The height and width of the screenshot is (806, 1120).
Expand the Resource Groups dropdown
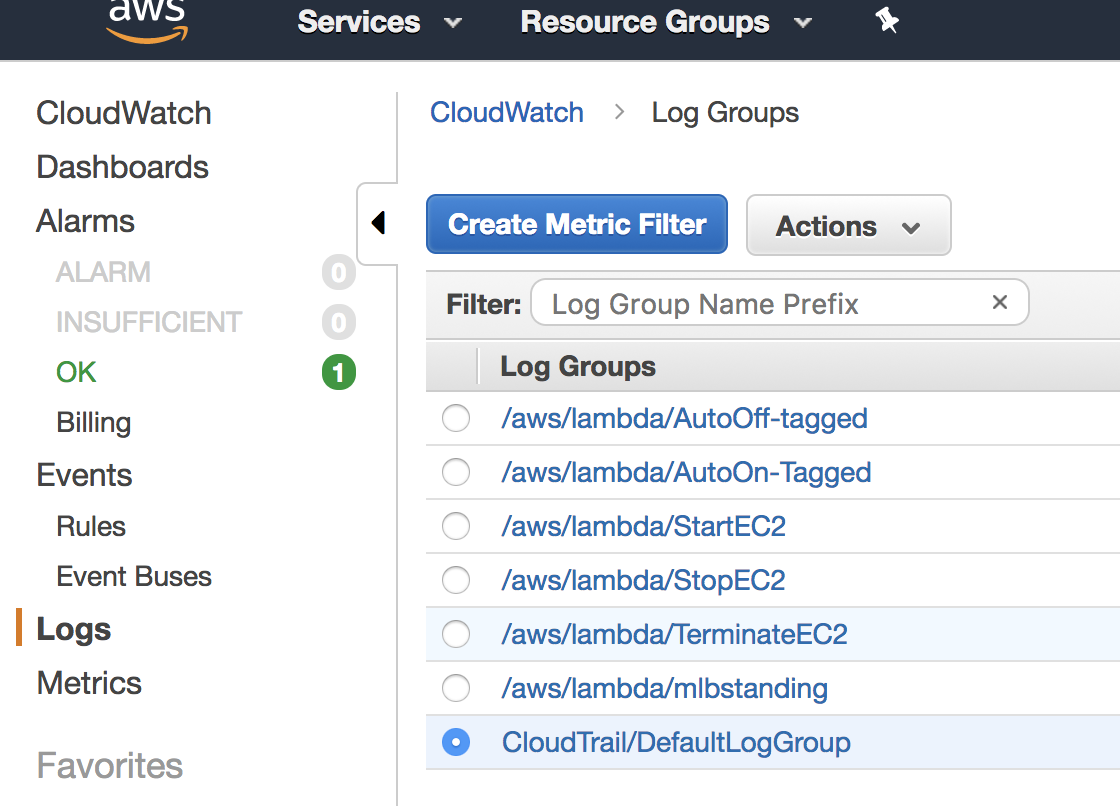[665, 22]
